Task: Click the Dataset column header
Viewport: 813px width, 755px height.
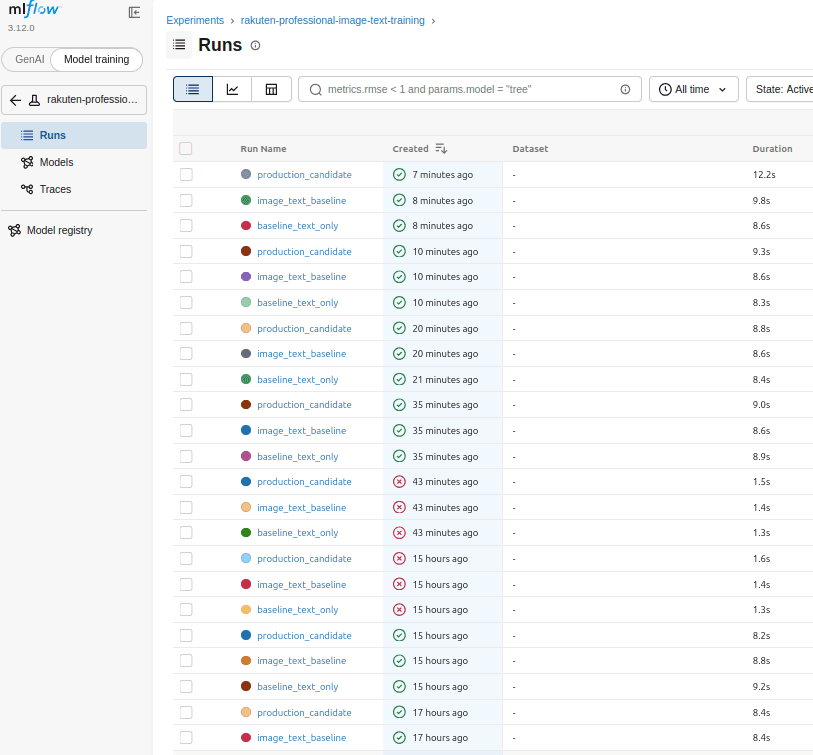Action: 530,149
